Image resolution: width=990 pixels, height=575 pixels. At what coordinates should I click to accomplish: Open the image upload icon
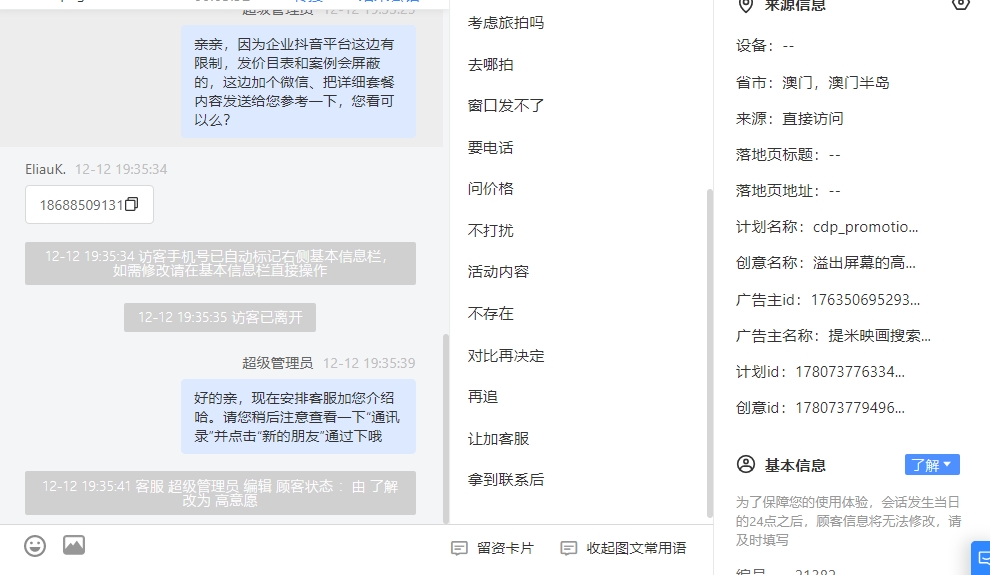74,545
